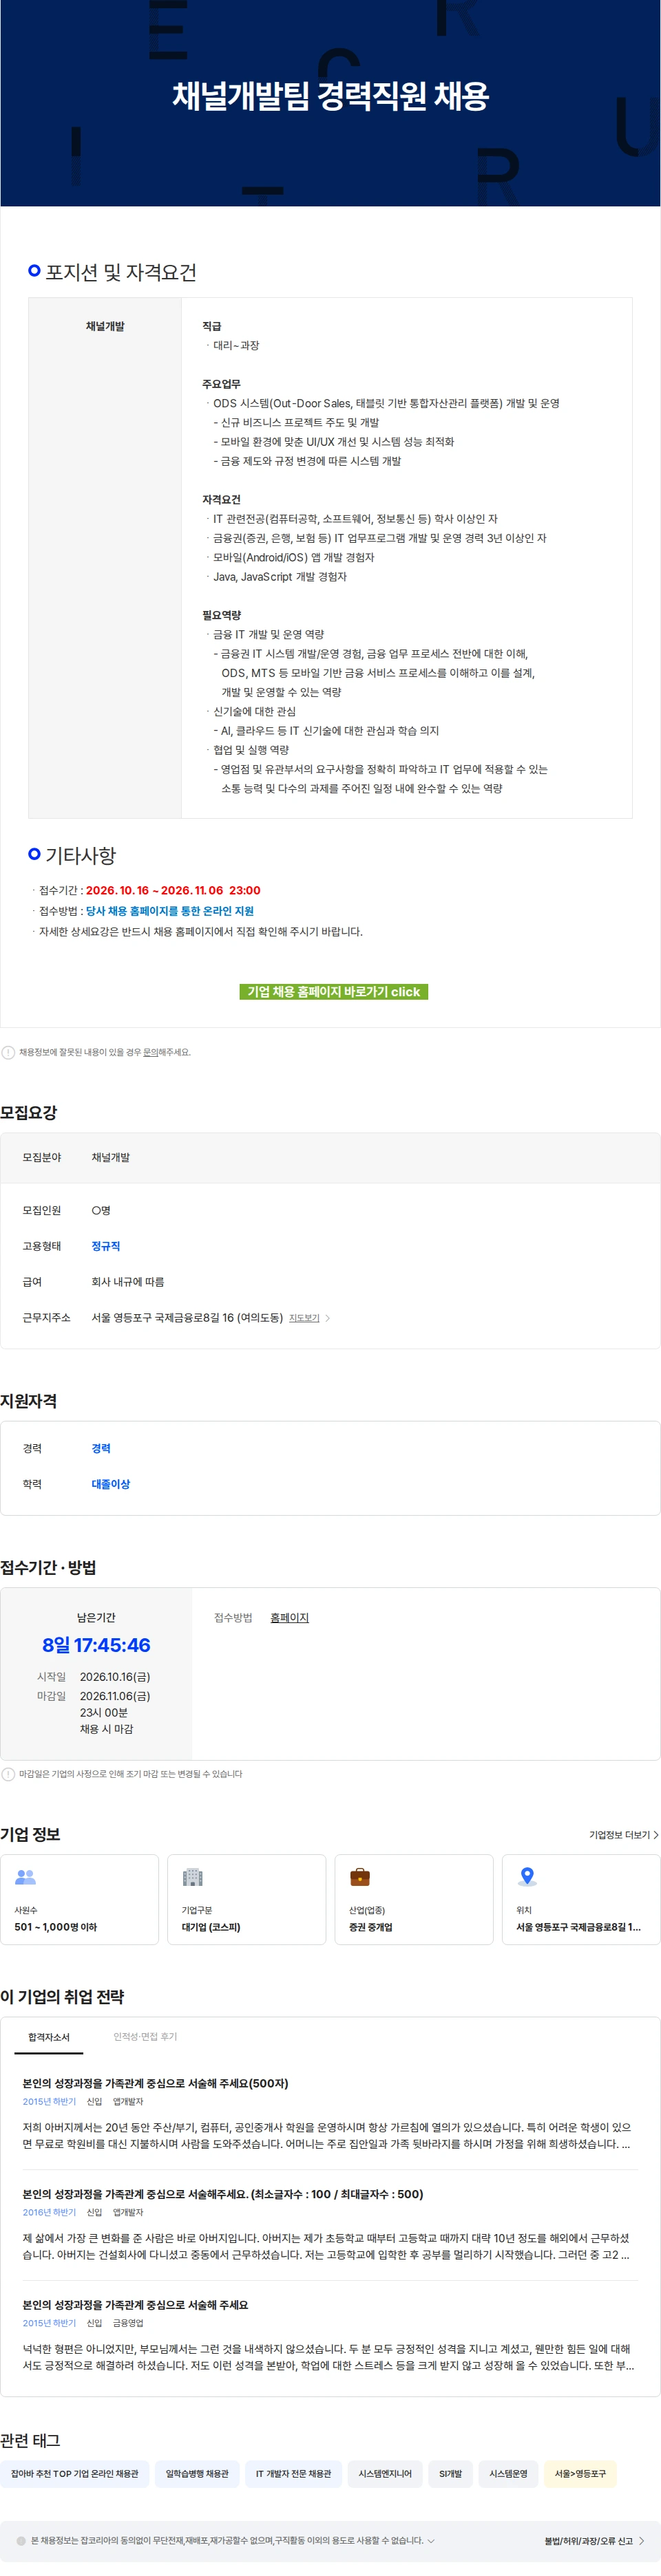This screenshot has height=2576, width=661.
Task: Click the 기업구분 building icon
Action: click(192, 1877)
